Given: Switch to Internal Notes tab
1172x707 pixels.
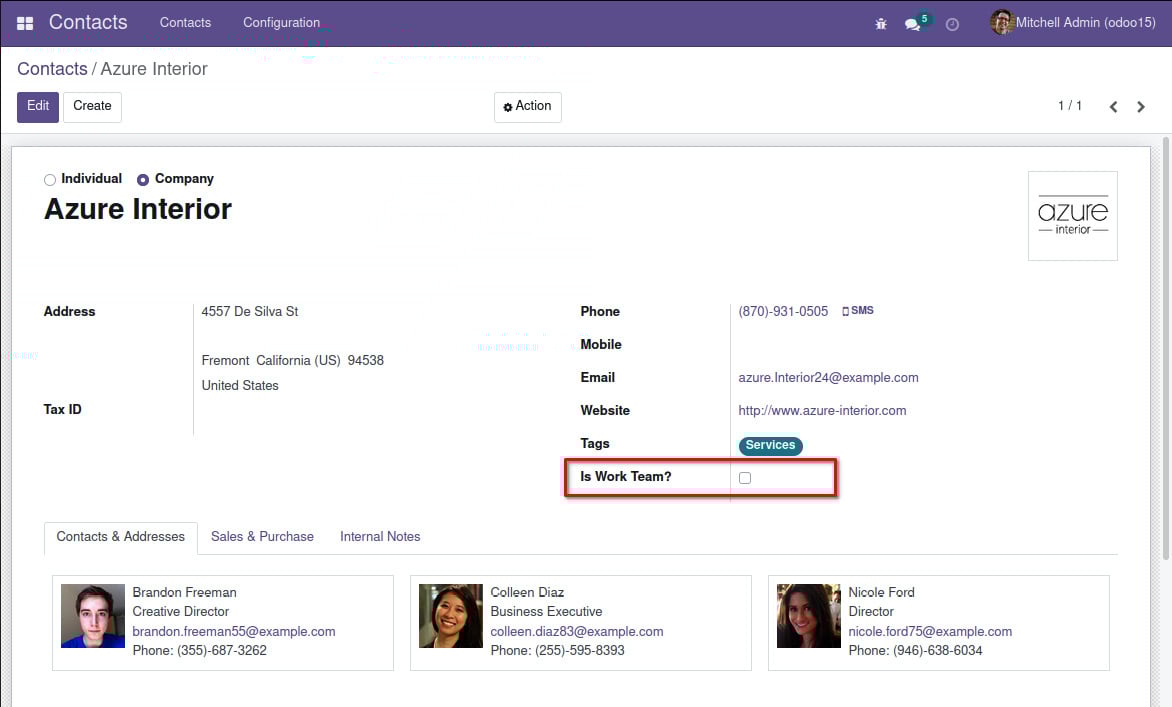Looking at the screenshot, I should click(x=380, y=537).
